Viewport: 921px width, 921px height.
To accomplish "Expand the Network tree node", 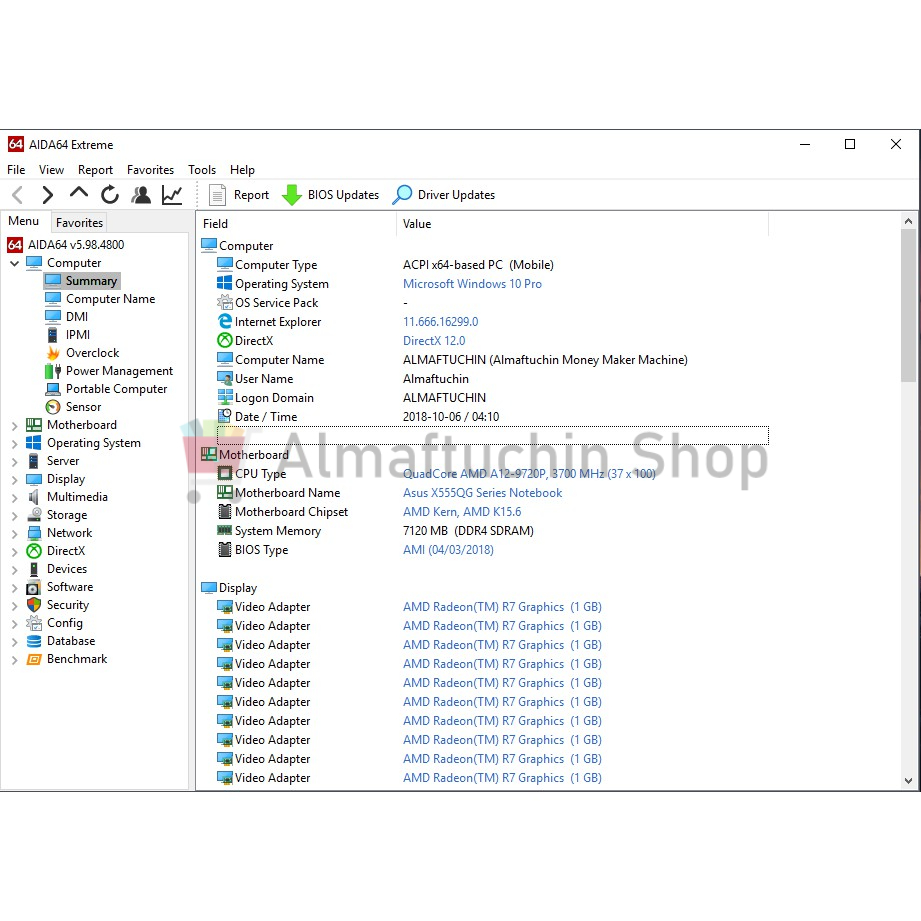I will tap(15, 534).
